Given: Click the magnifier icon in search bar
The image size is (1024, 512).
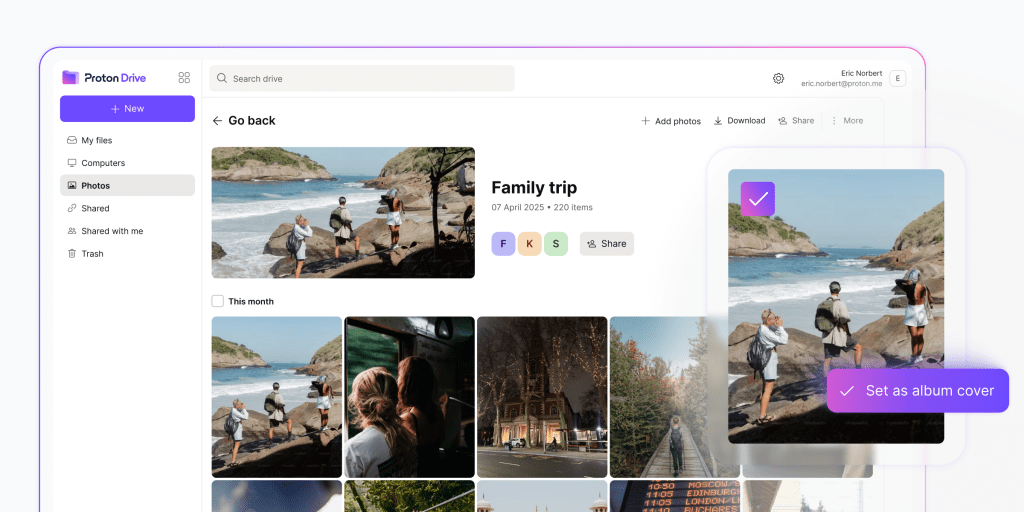Looking at the screenshot, I should [x=222, y=78].
